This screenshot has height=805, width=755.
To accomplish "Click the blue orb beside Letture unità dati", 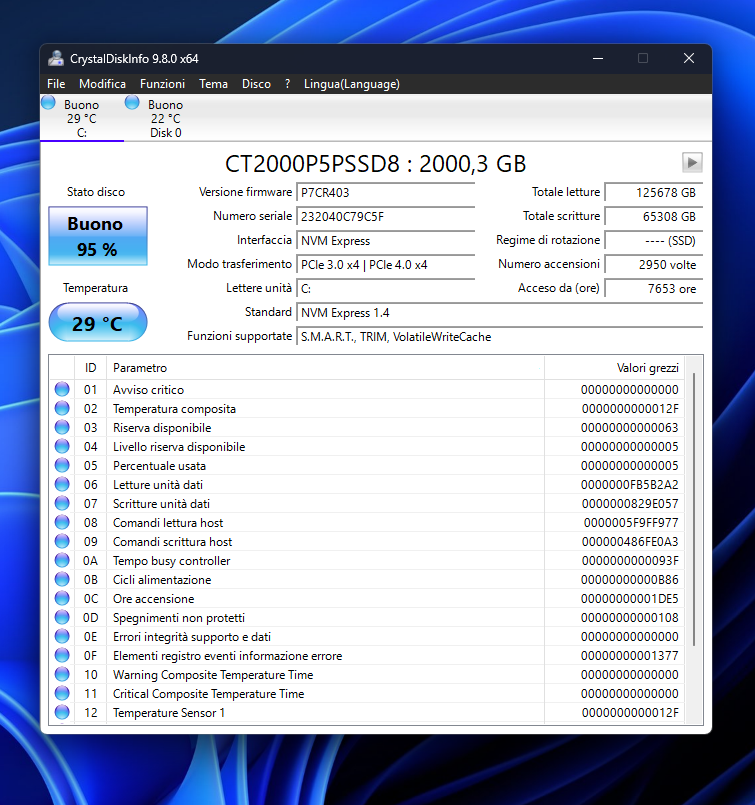I will (x=62, y=484).
